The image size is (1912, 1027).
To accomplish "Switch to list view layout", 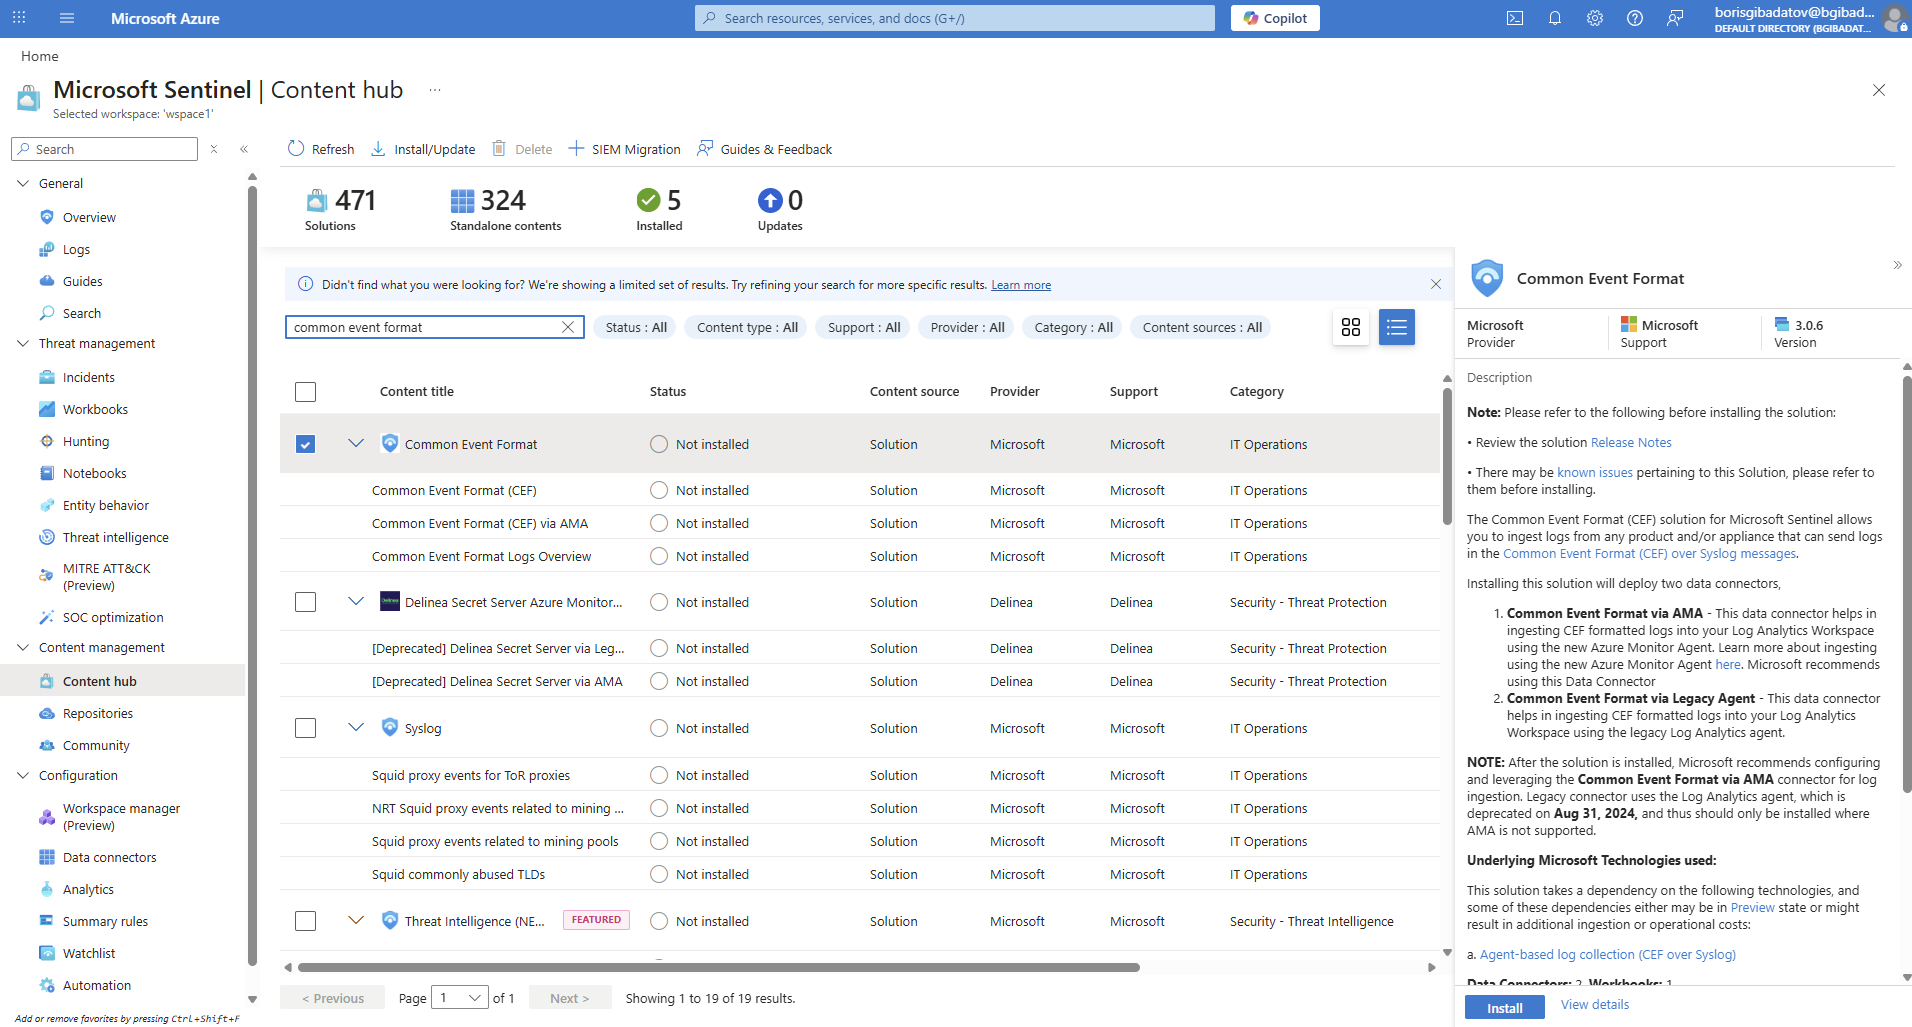I will pyautogui.click(x=1396, y=327).
